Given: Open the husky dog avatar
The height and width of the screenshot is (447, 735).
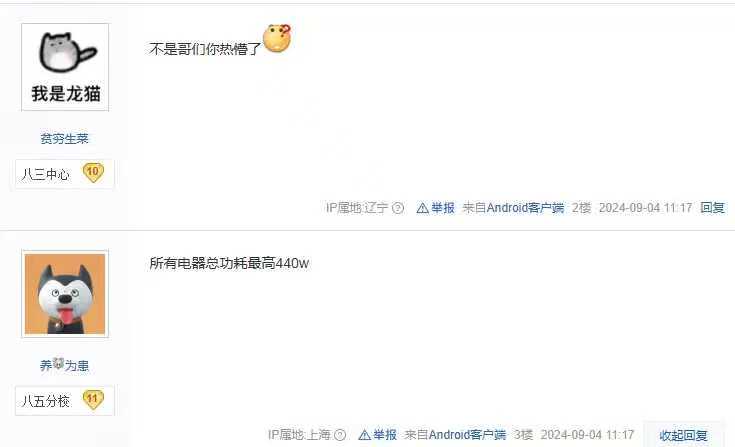Looking at the screenshot, I should tap(65, 294).
